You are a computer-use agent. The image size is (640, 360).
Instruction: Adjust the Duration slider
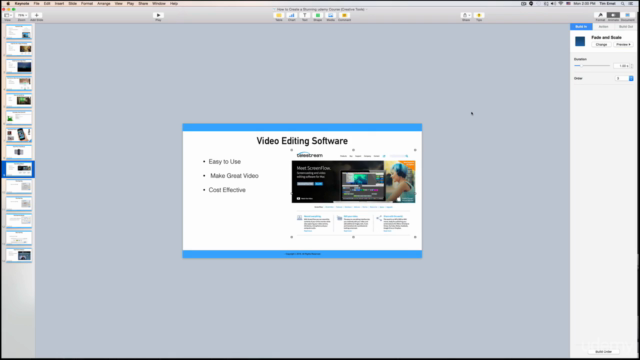[x=592, y=66]
